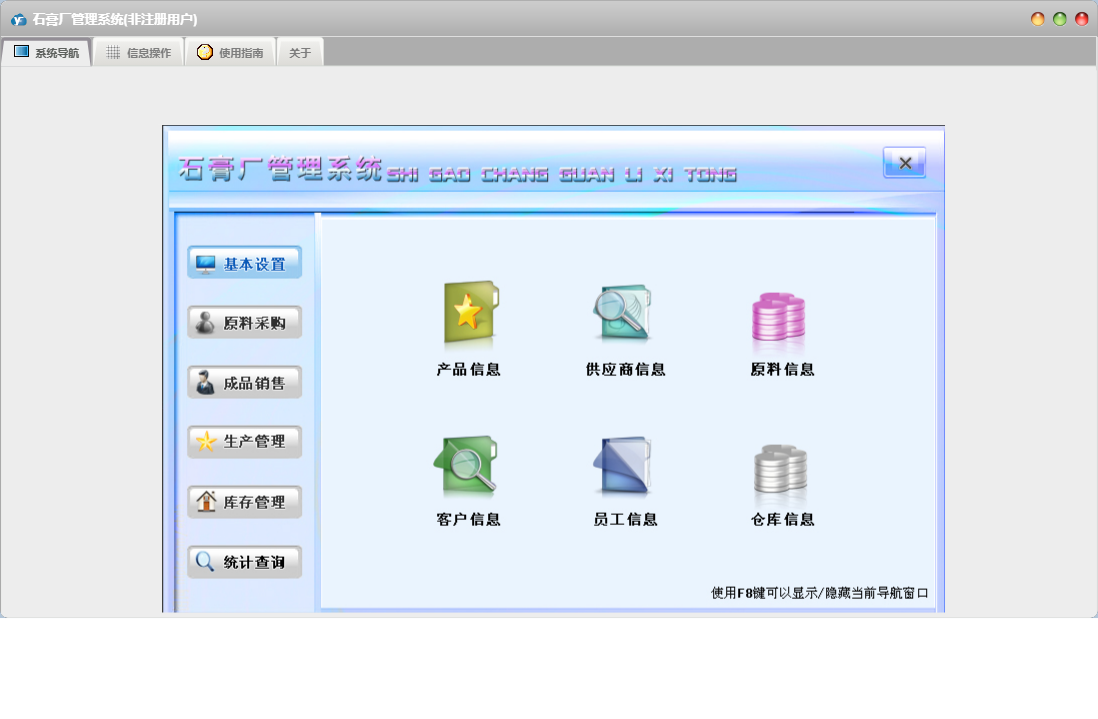Viewport: 1098px width, 719px height.
Task: Open the 关于 tab
Action: coord(300,53)
